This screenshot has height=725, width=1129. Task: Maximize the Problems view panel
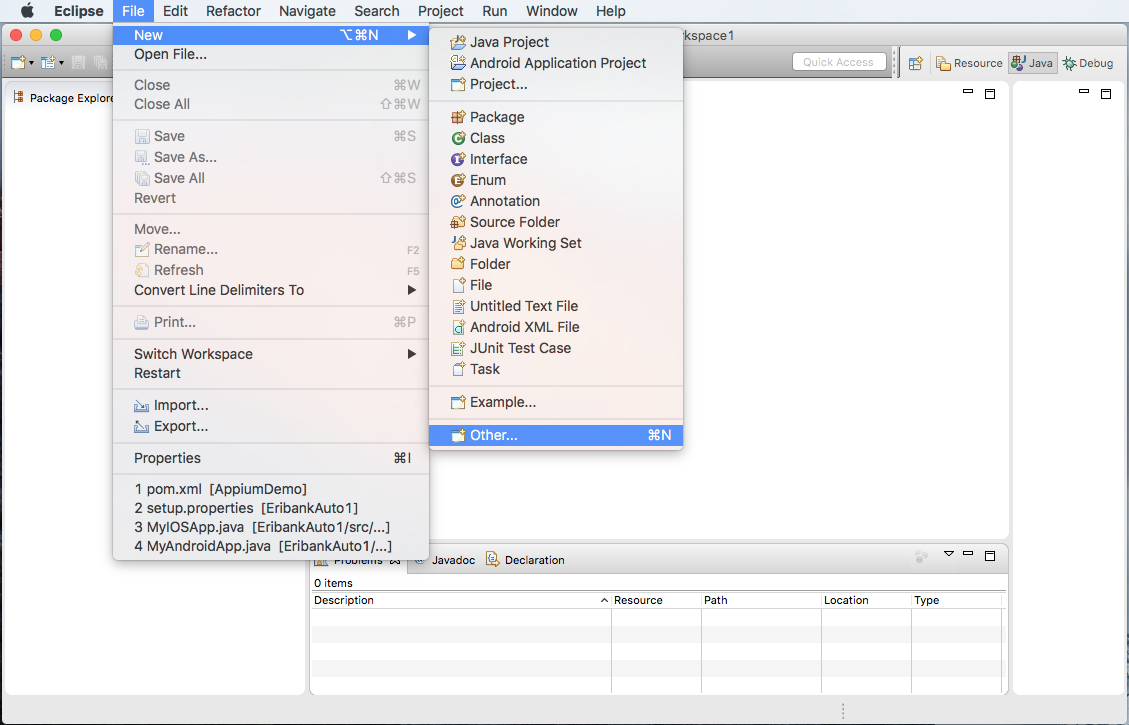click(x=990, y=555)
